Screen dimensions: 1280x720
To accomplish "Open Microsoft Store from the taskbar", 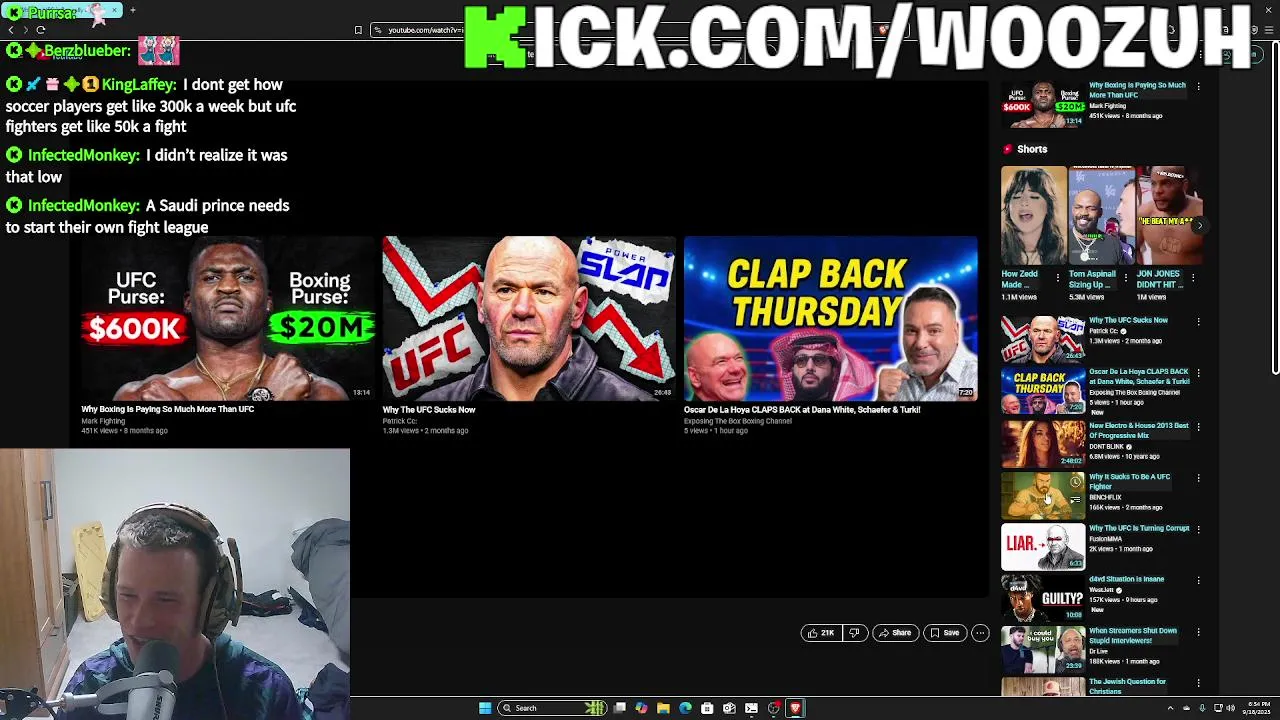I will point(707,708).
